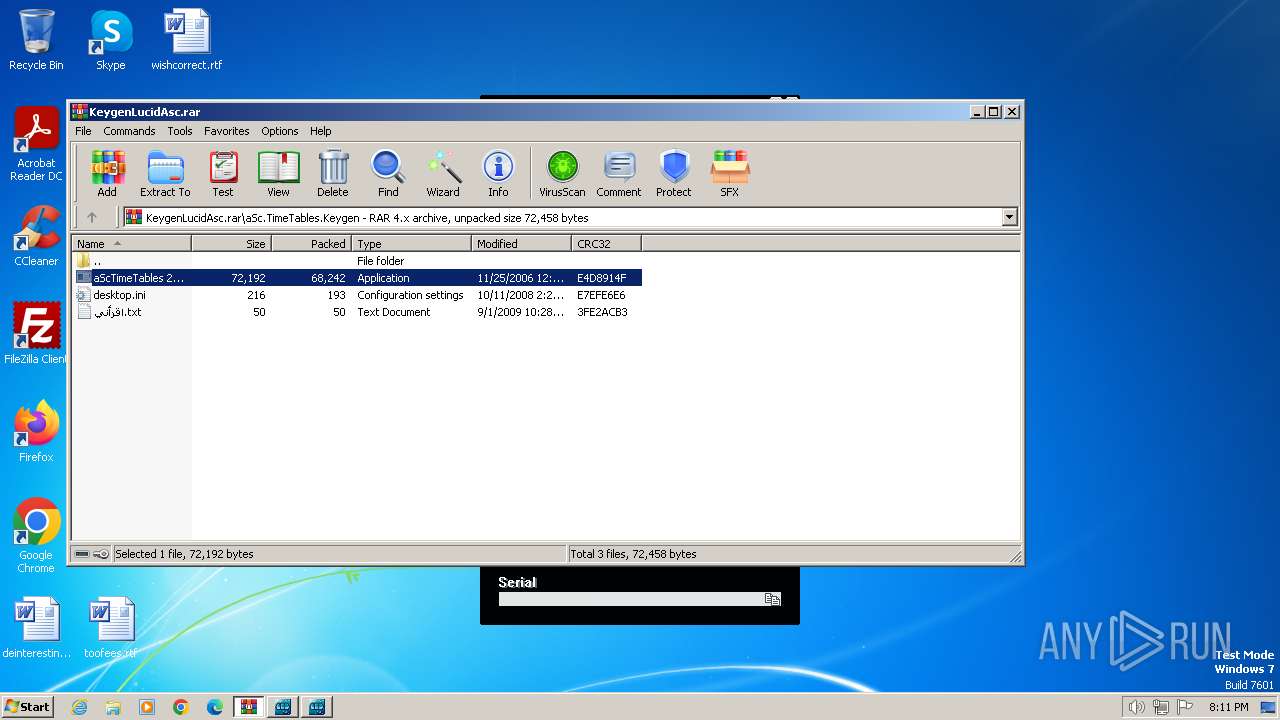Sort by the CRC32 column header
Image resolution: width=1280 pixels, height=720 pixels.
pyautogui.click(x=606, y=244)
